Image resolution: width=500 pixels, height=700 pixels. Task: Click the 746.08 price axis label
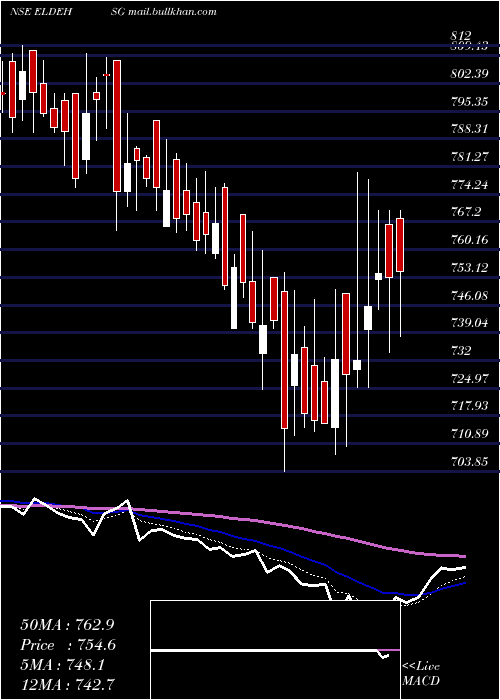point(469,296)
